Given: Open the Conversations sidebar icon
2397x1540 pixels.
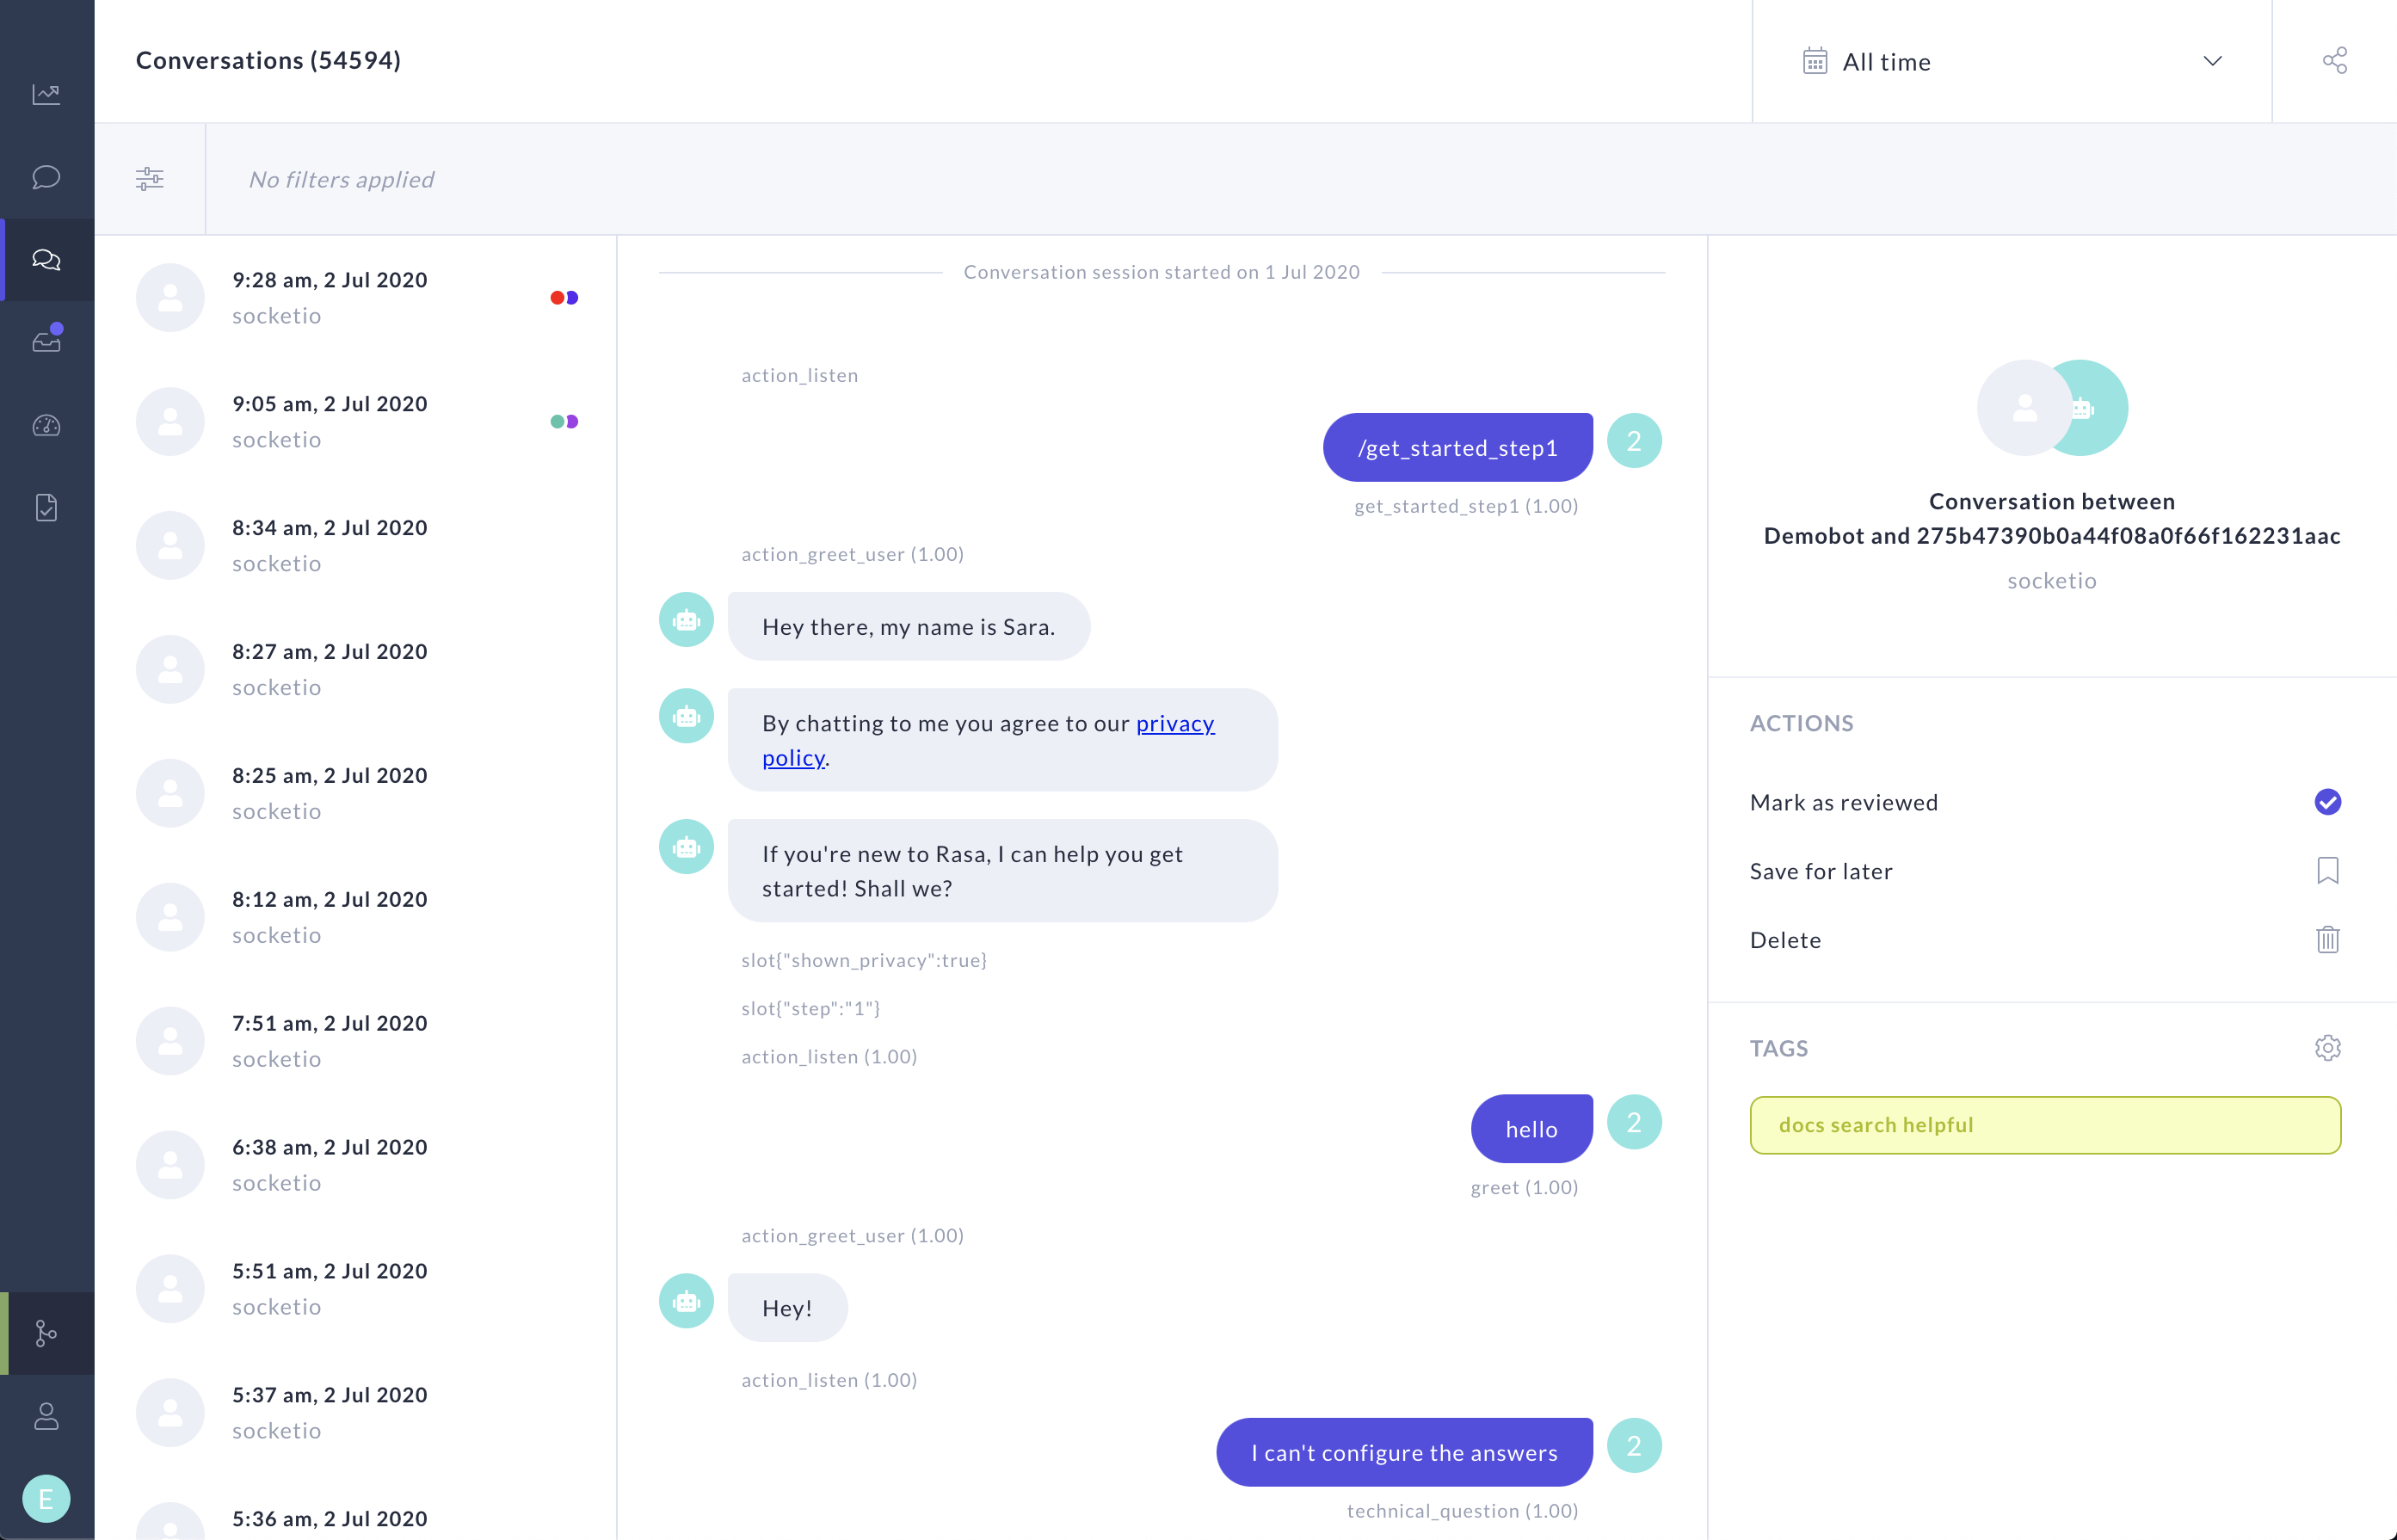Looking at the screenshot, I should (46, 260).
